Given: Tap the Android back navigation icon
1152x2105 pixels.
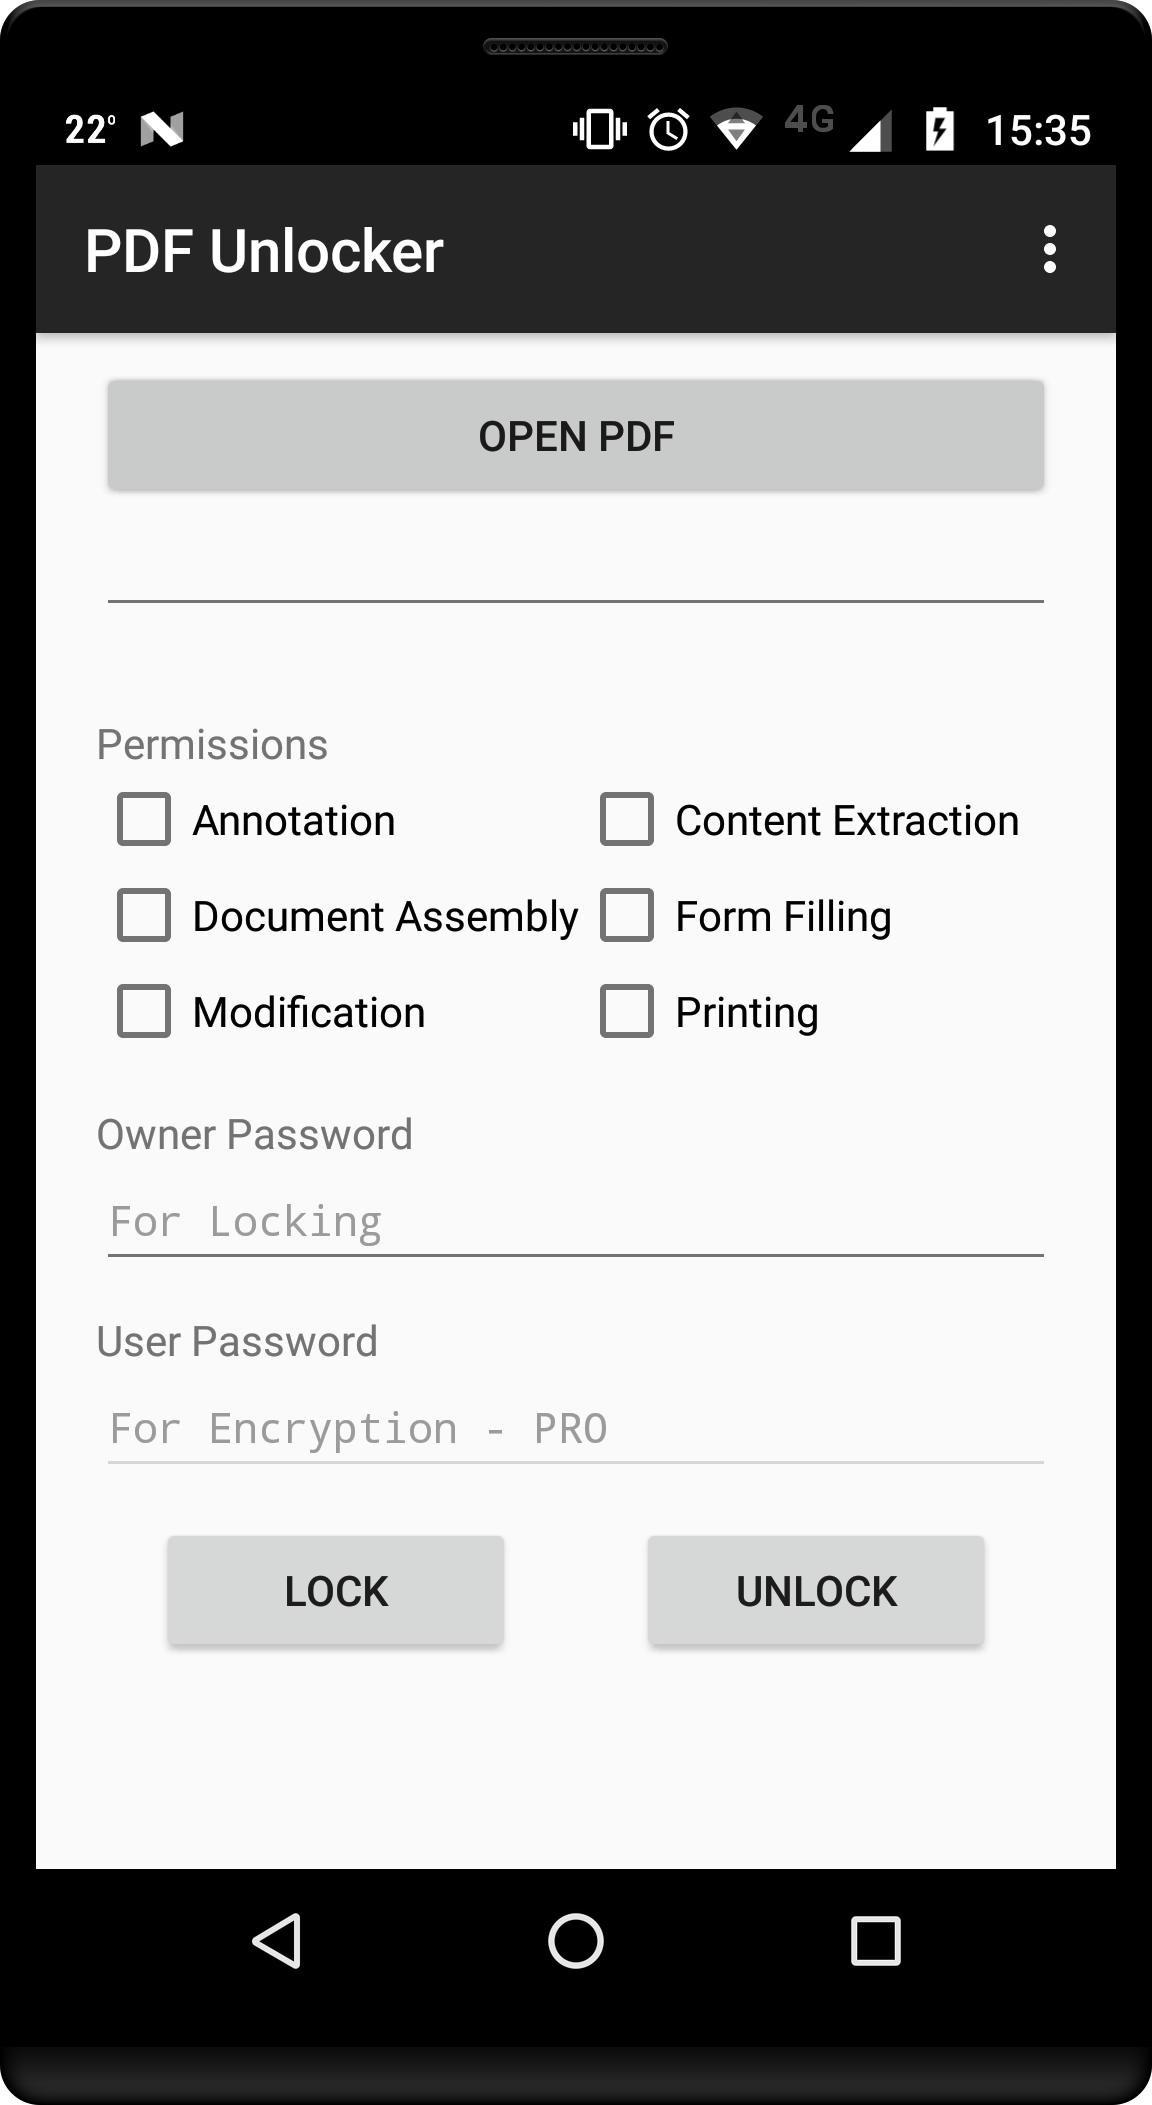Looking at the screenshot, I should coord(277,1941).
